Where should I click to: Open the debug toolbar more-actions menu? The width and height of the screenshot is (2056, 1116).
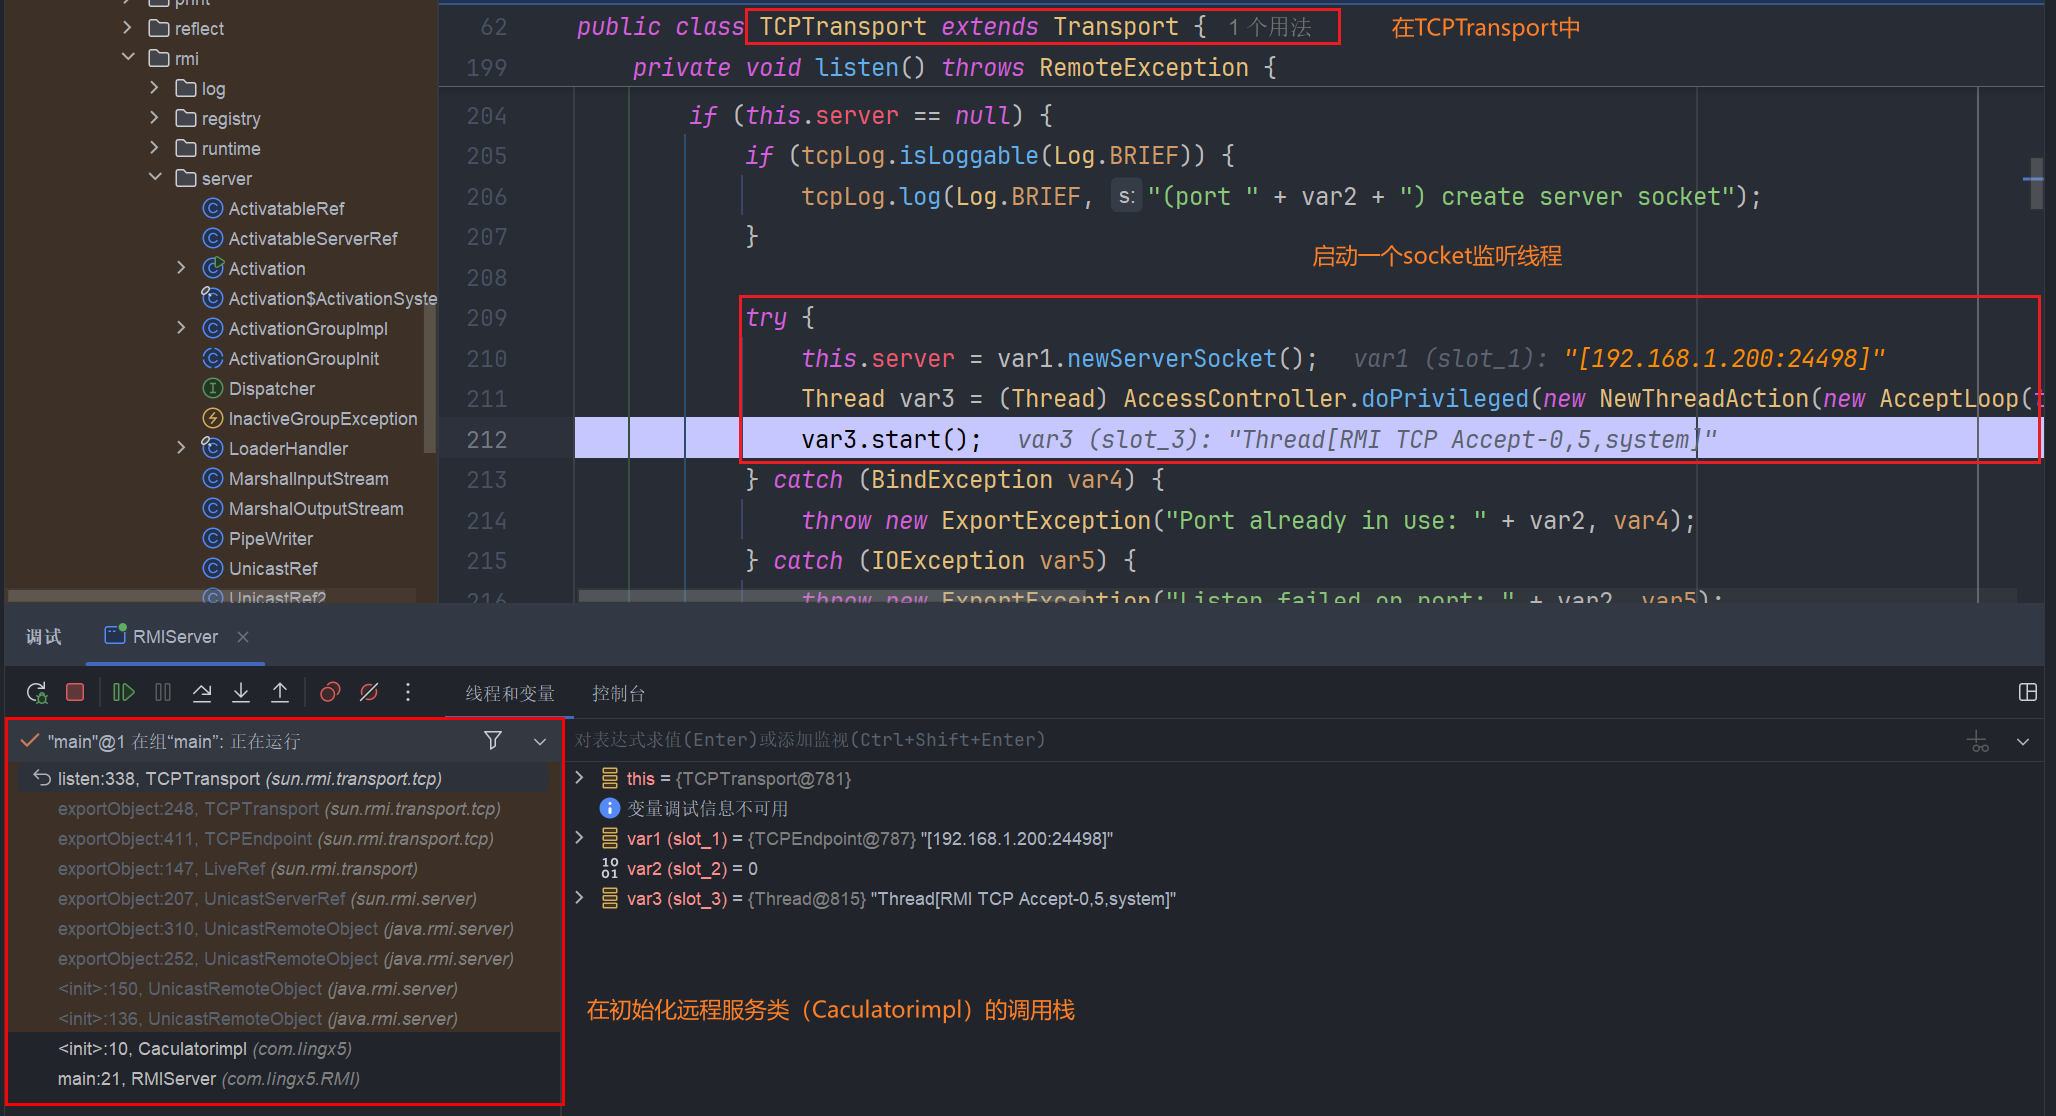408,692
